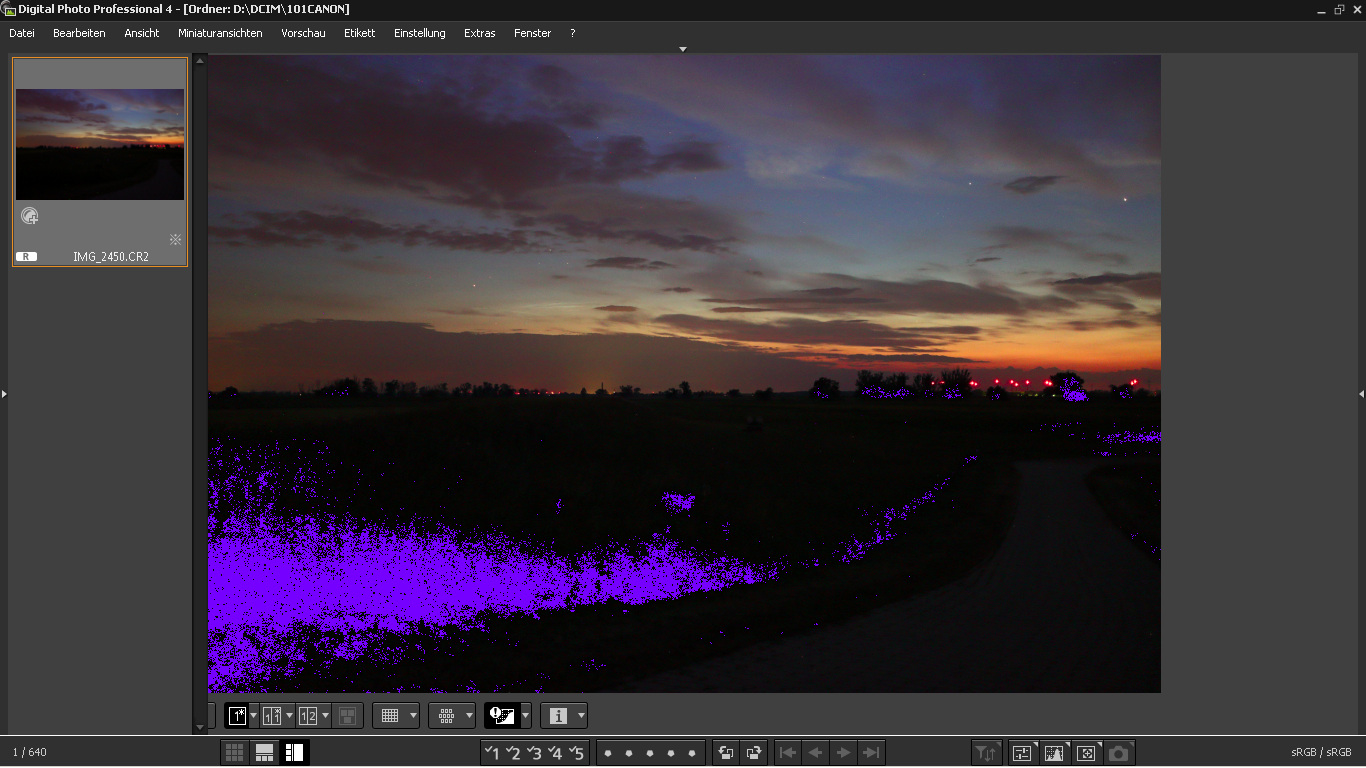Screen dimensions: 1366x768
Task: Toggle vertical thumbnail layout with preview
Action: (294, 753)
